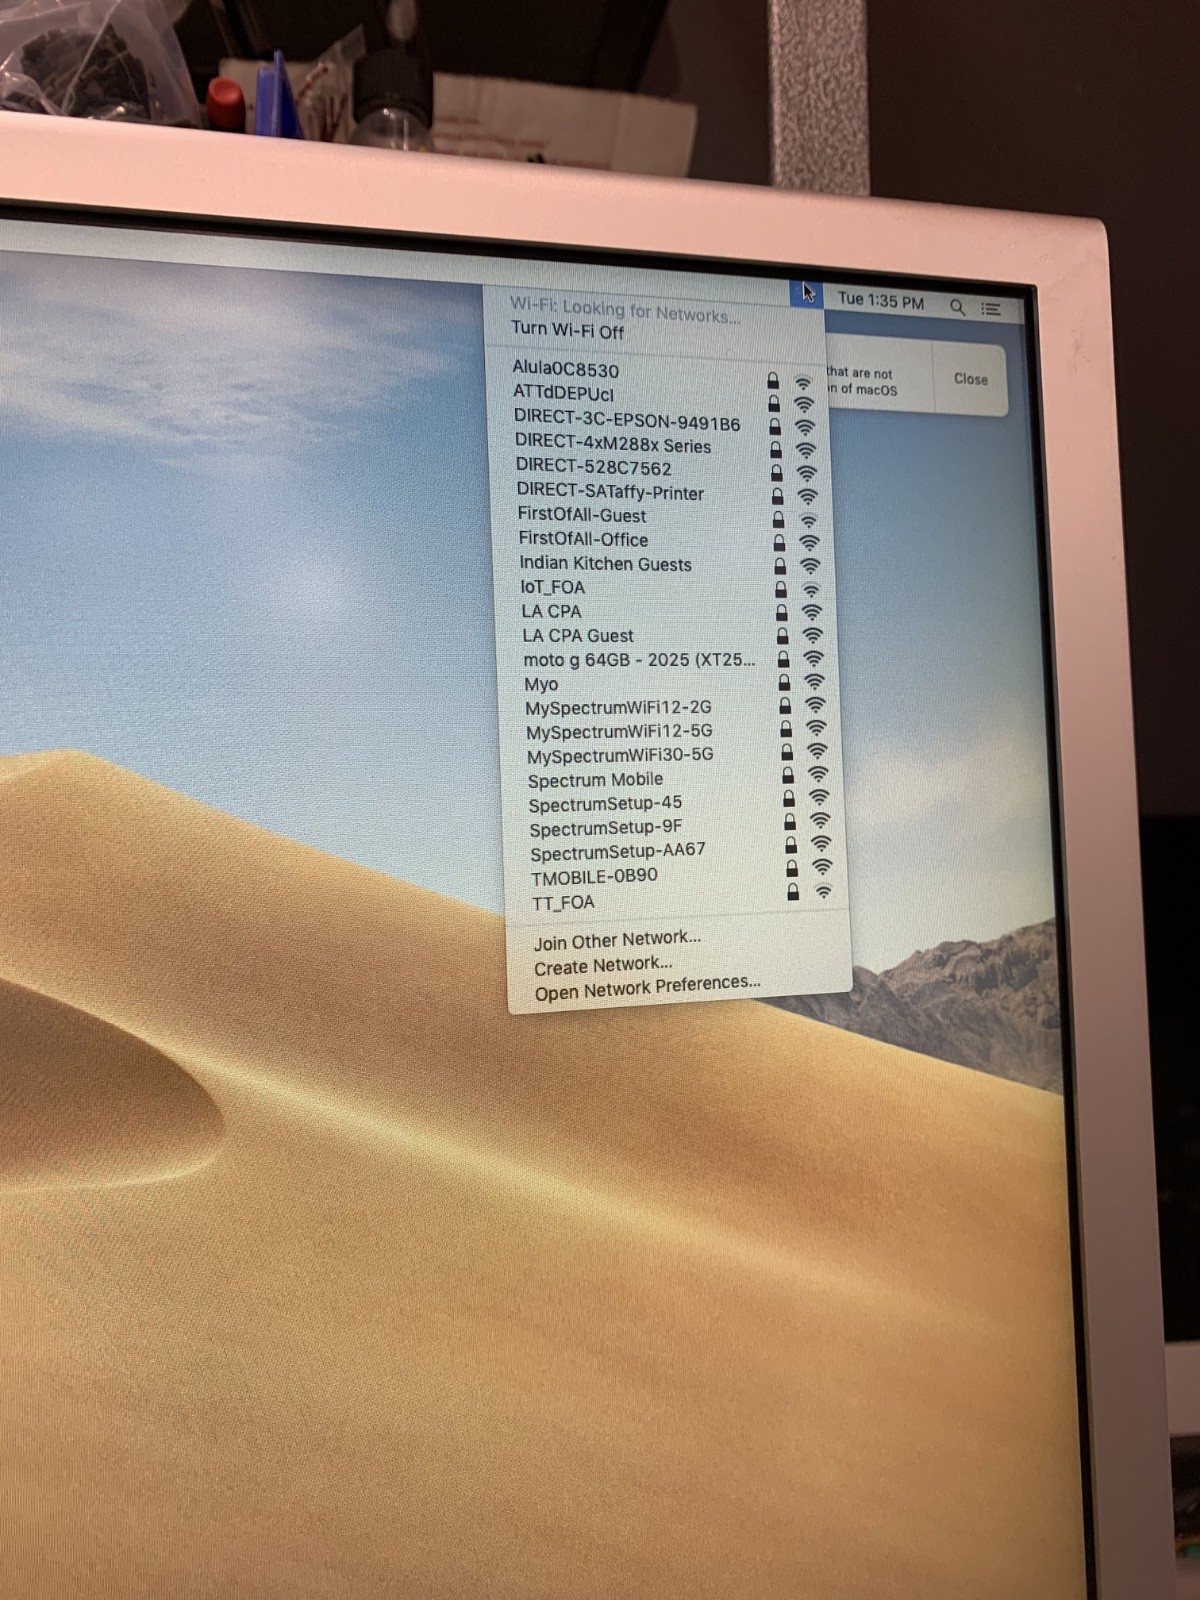Click lock icon beside moto g 64GB
The width and height of the screenshot is (1200, 1600).
coord(783,660)
